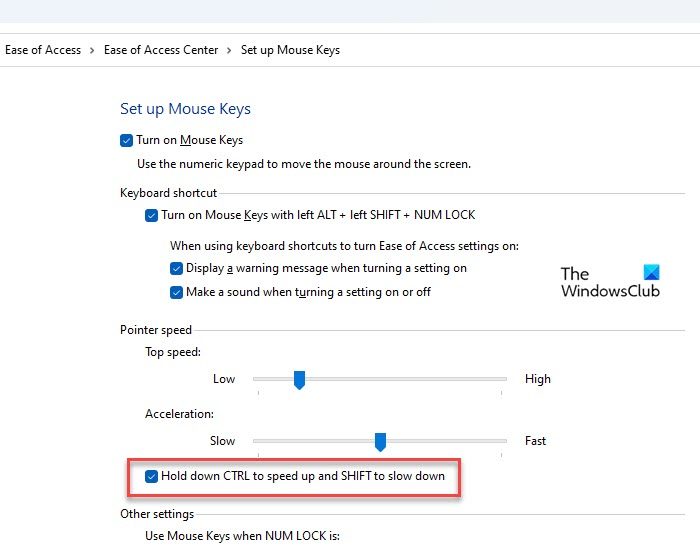700x550 pixels.
Task: Click the Other settings section label
Action: (x=157, y=514)
